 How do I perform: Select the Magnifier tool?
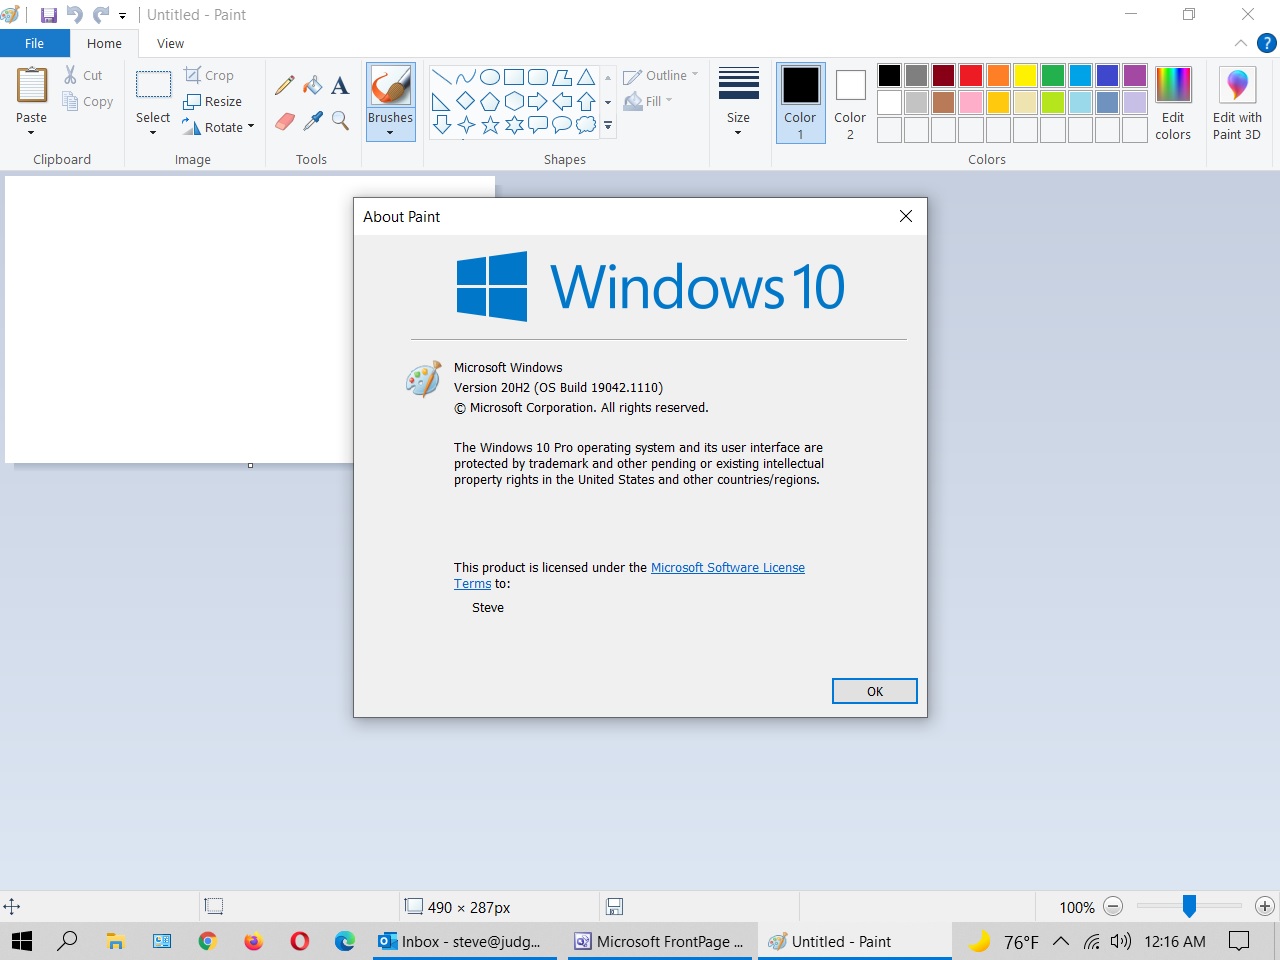click(340, 121)
